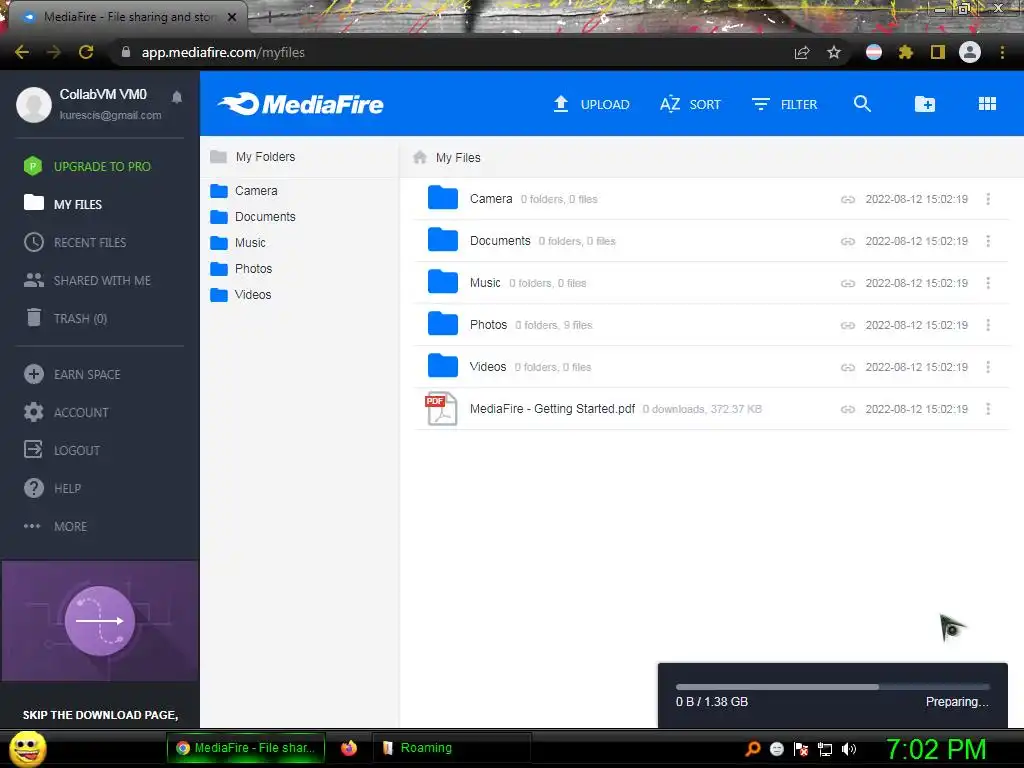Click the address bar URL
Viewport: 1024px width, 768px height.
pos(223,52)
